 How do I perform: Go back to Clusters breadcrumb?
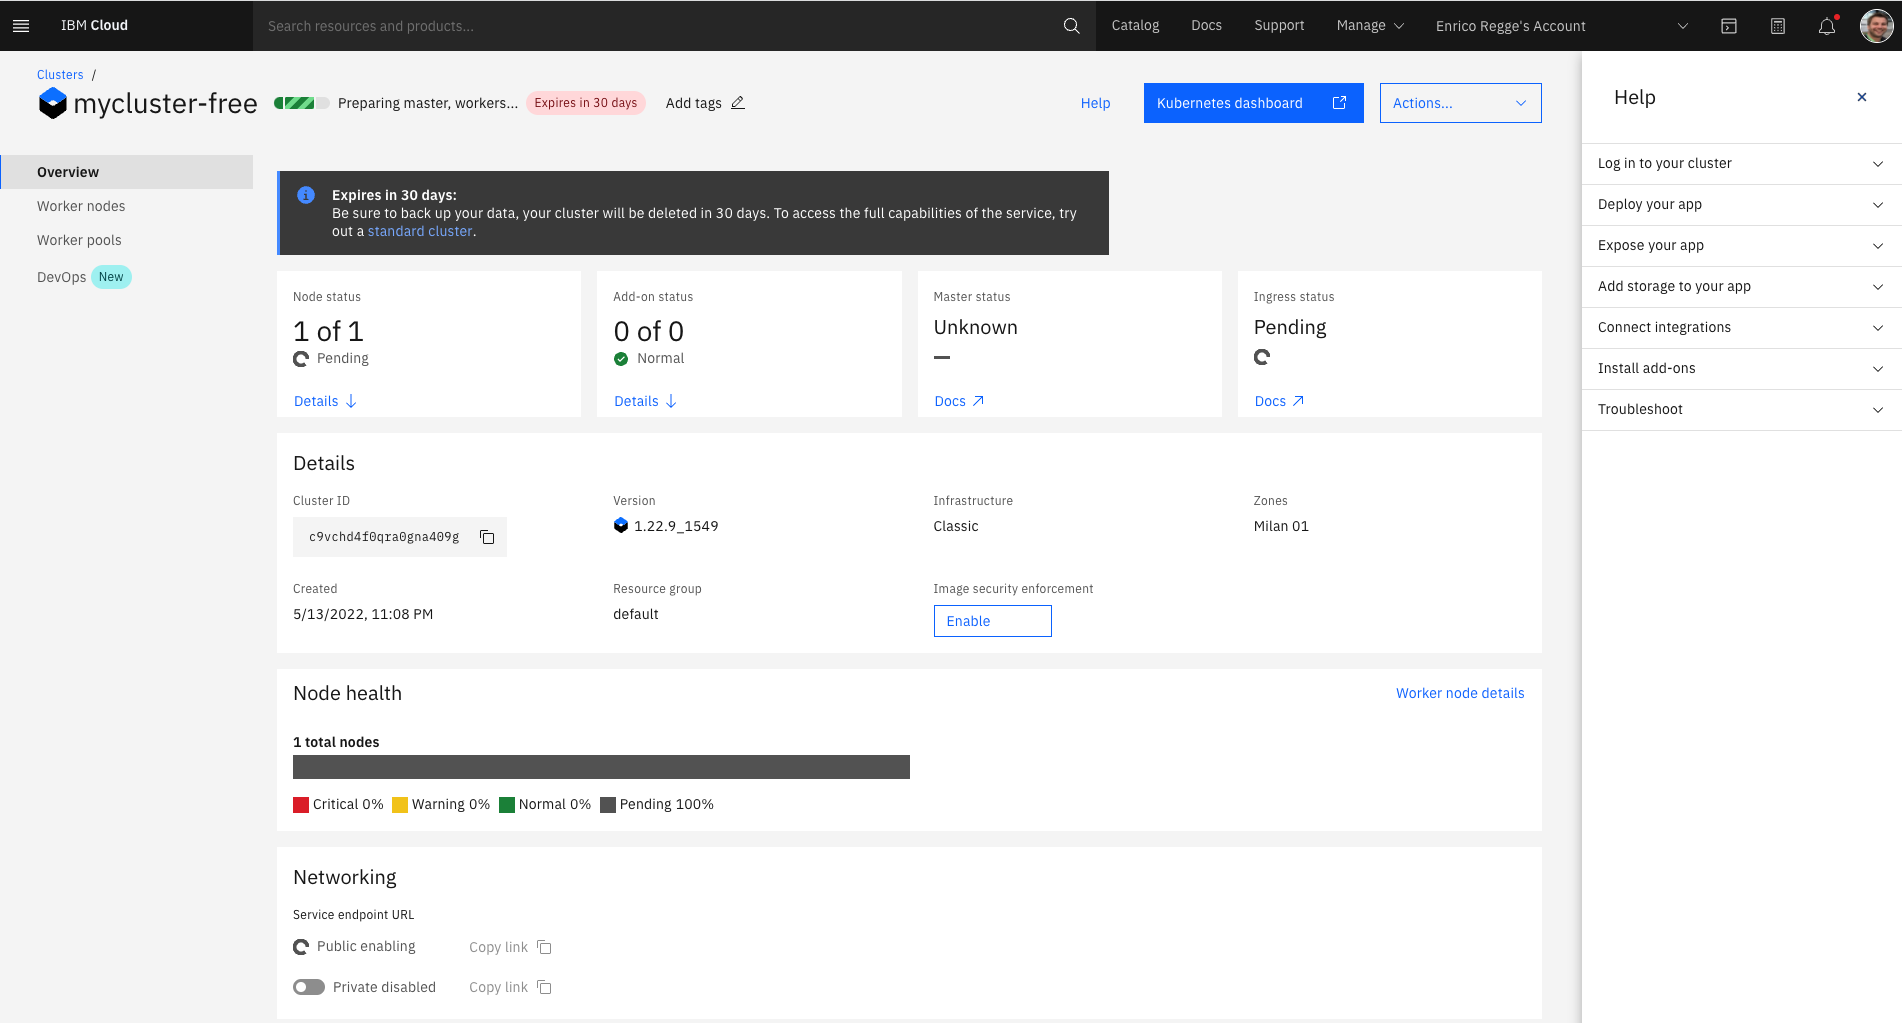coord(60,75)
